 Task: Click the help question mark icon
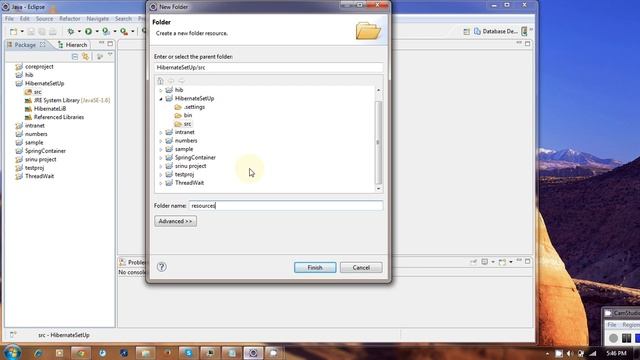coord(162,267)
